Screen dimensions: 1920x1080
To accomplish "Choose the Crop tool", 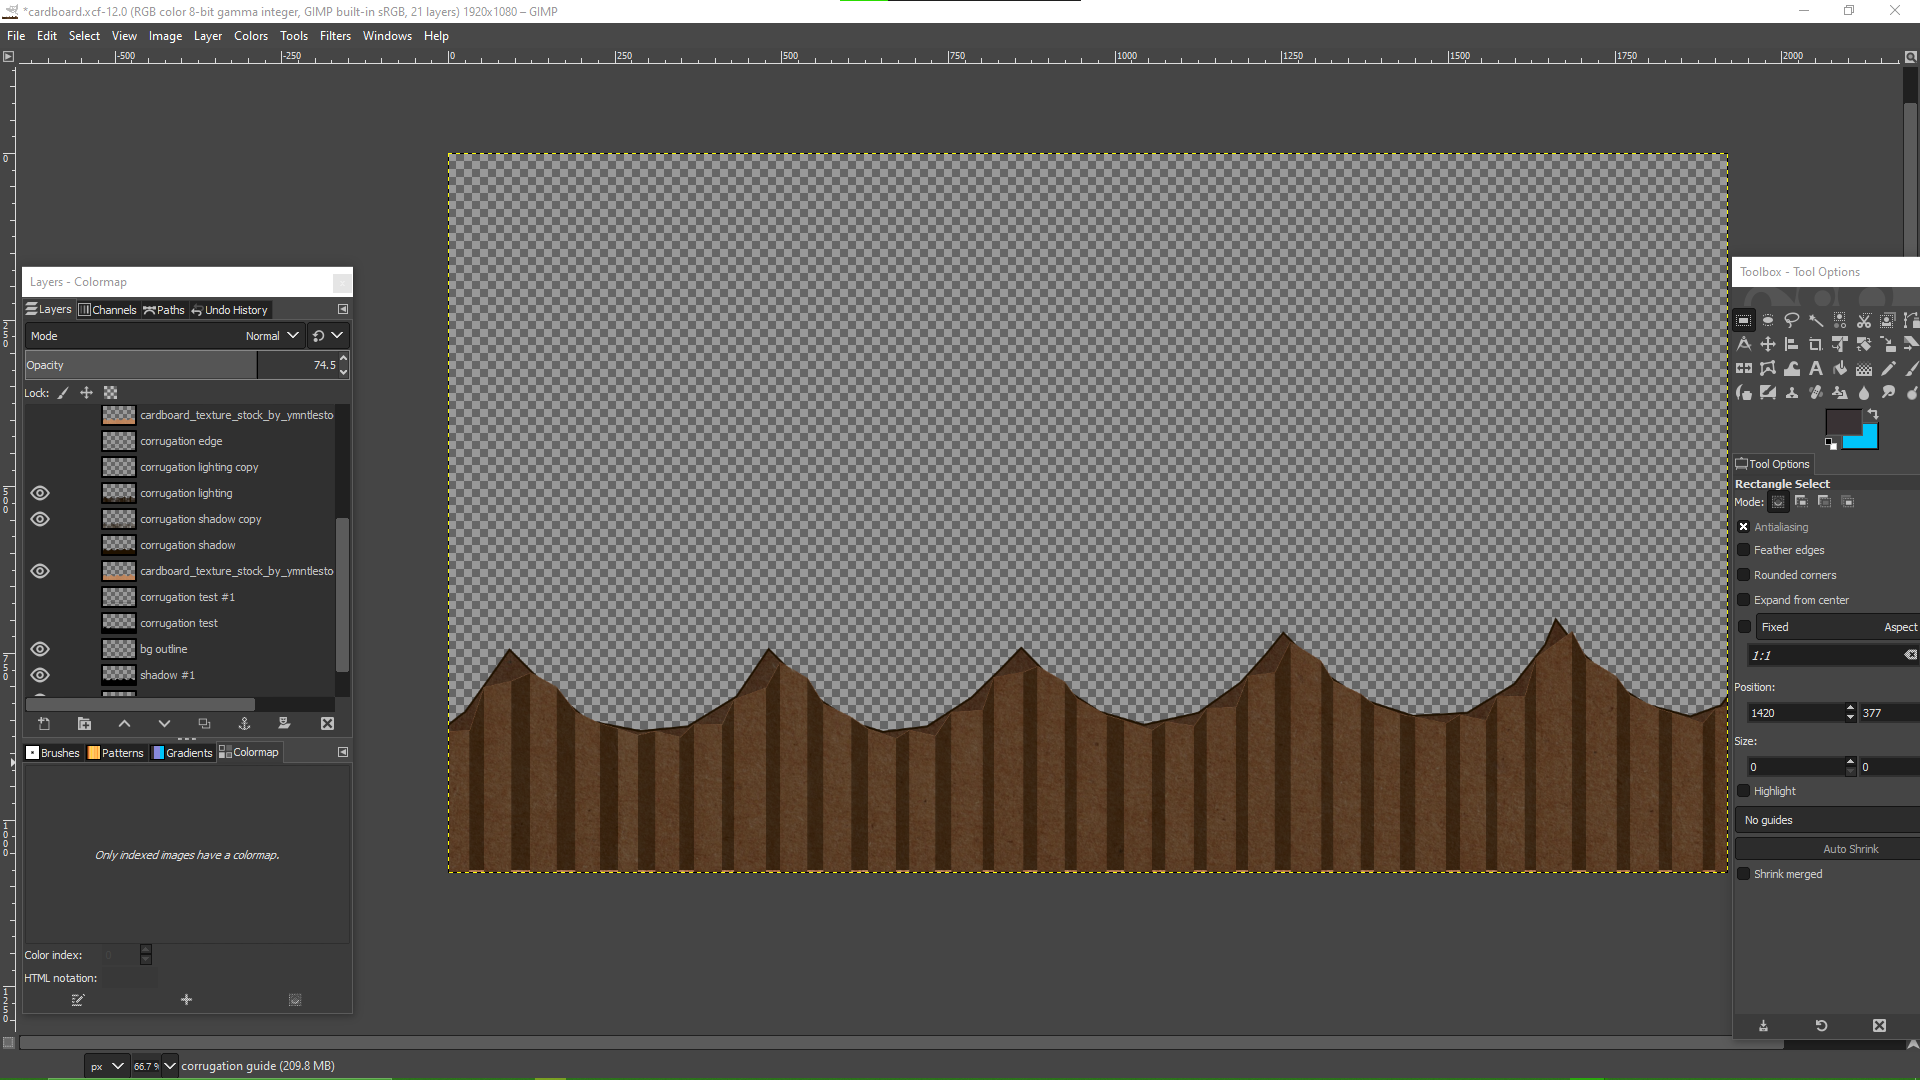I will point(1816,345).
